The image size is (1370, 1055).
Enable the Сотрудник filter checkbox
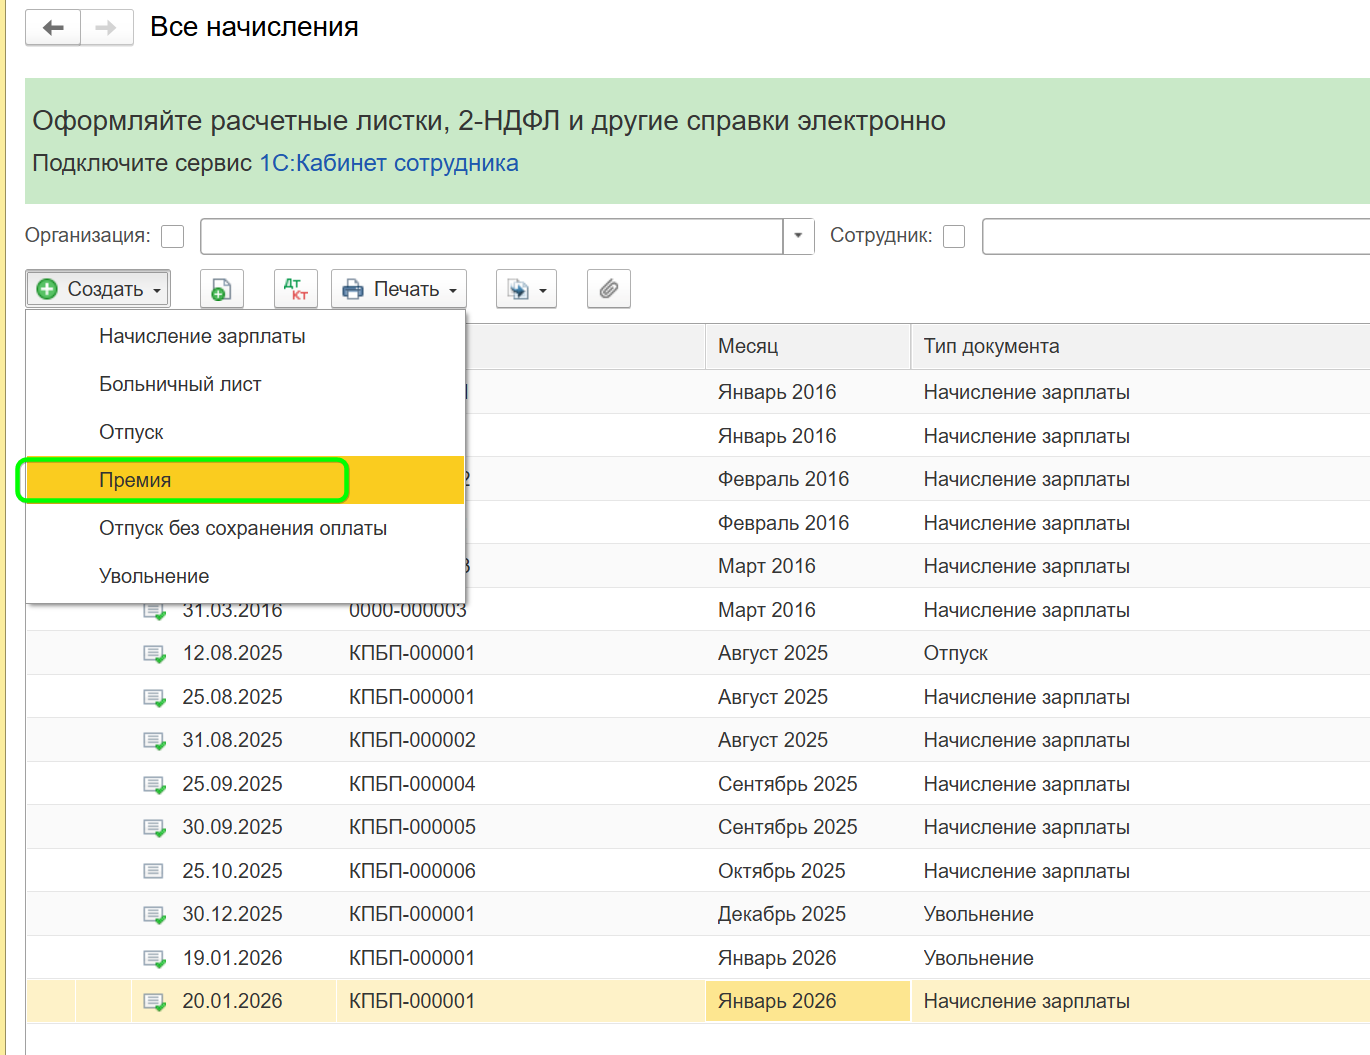[x=954, y=236]
